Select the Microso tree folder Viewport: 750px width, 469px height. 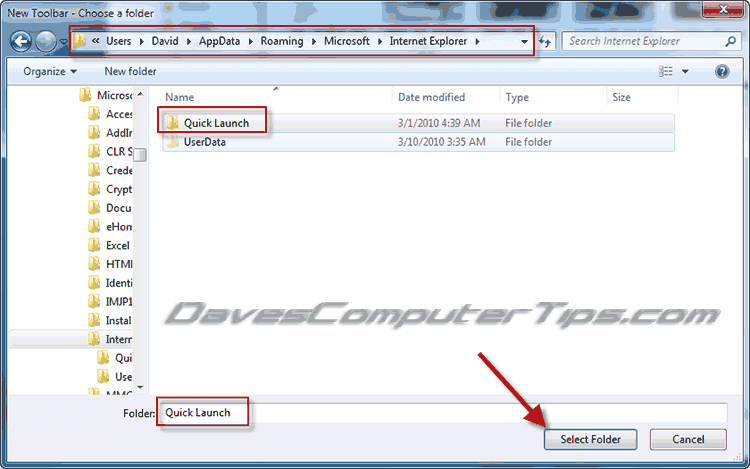106,95
